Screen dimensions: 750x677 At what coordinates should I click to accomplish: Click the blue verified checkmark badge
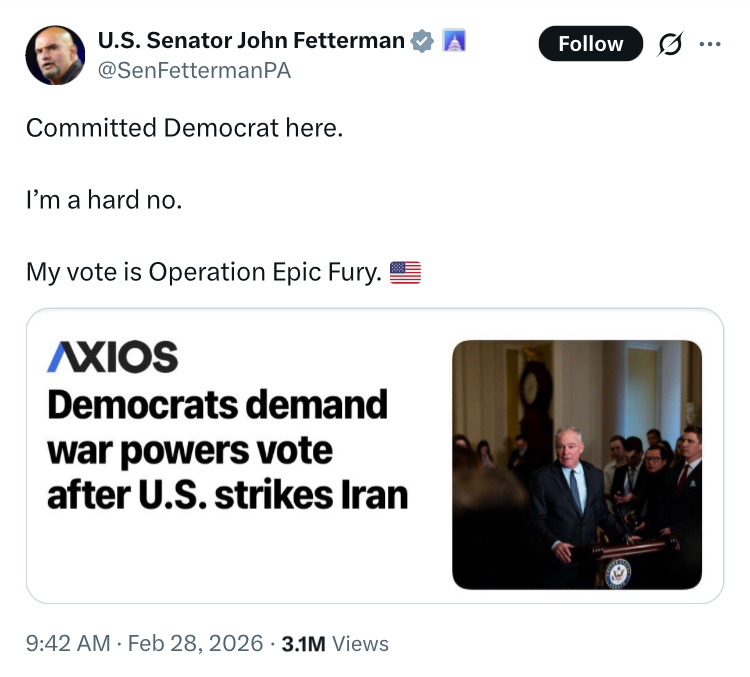pyautogui.click(x=423, y=41)
